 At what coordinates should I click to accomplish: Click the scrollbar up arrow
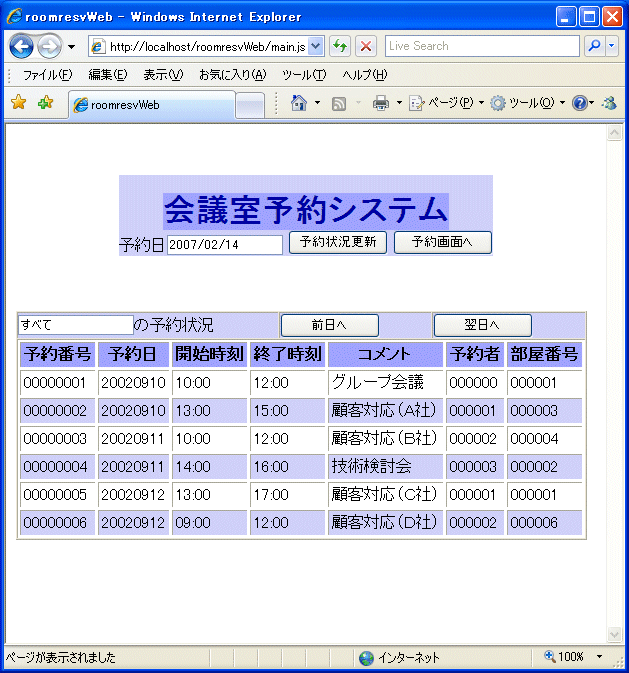[614, 133]
